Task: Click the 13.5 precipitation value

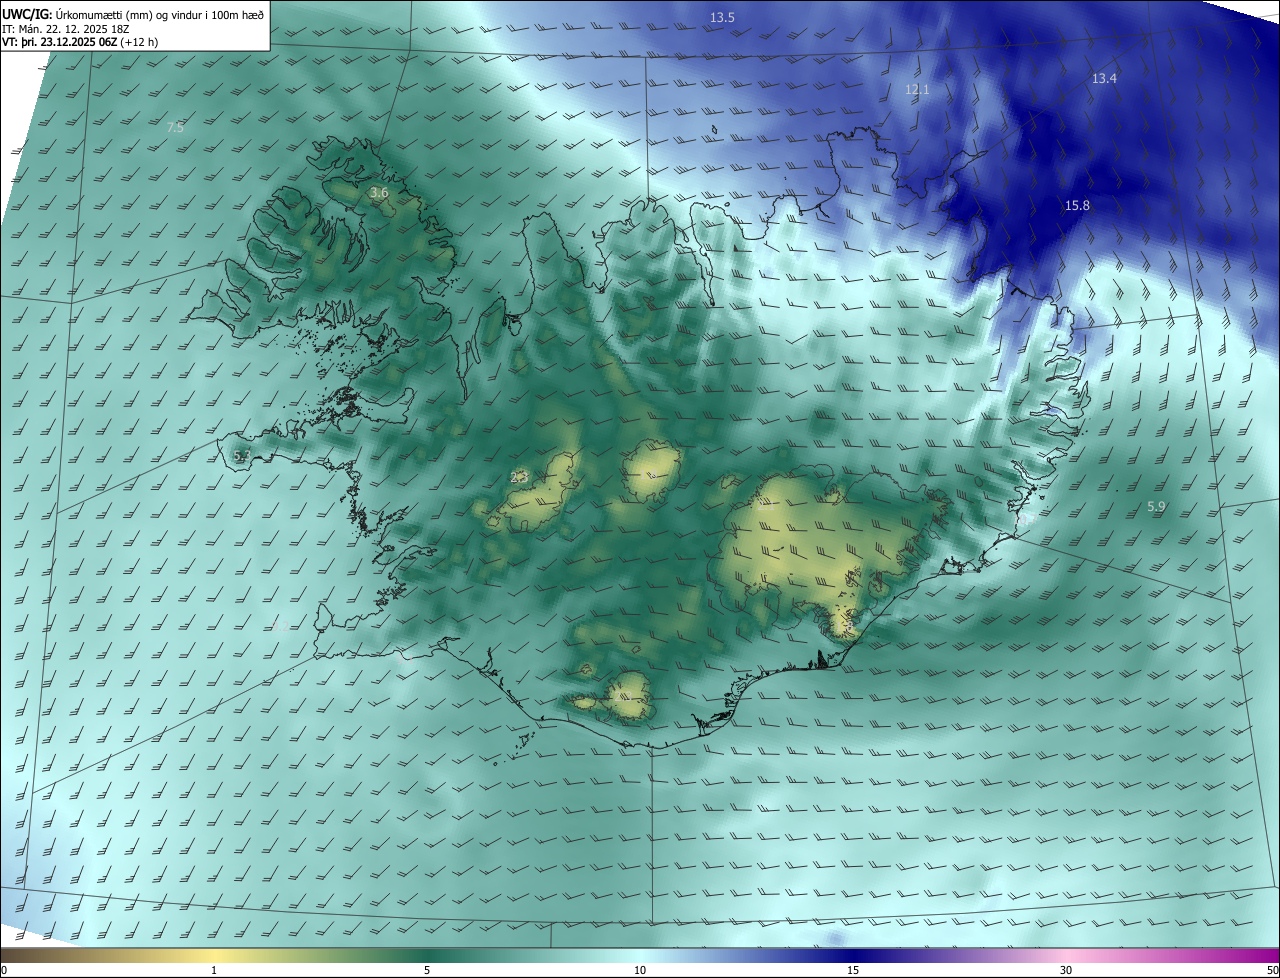Action: point(722,18)
